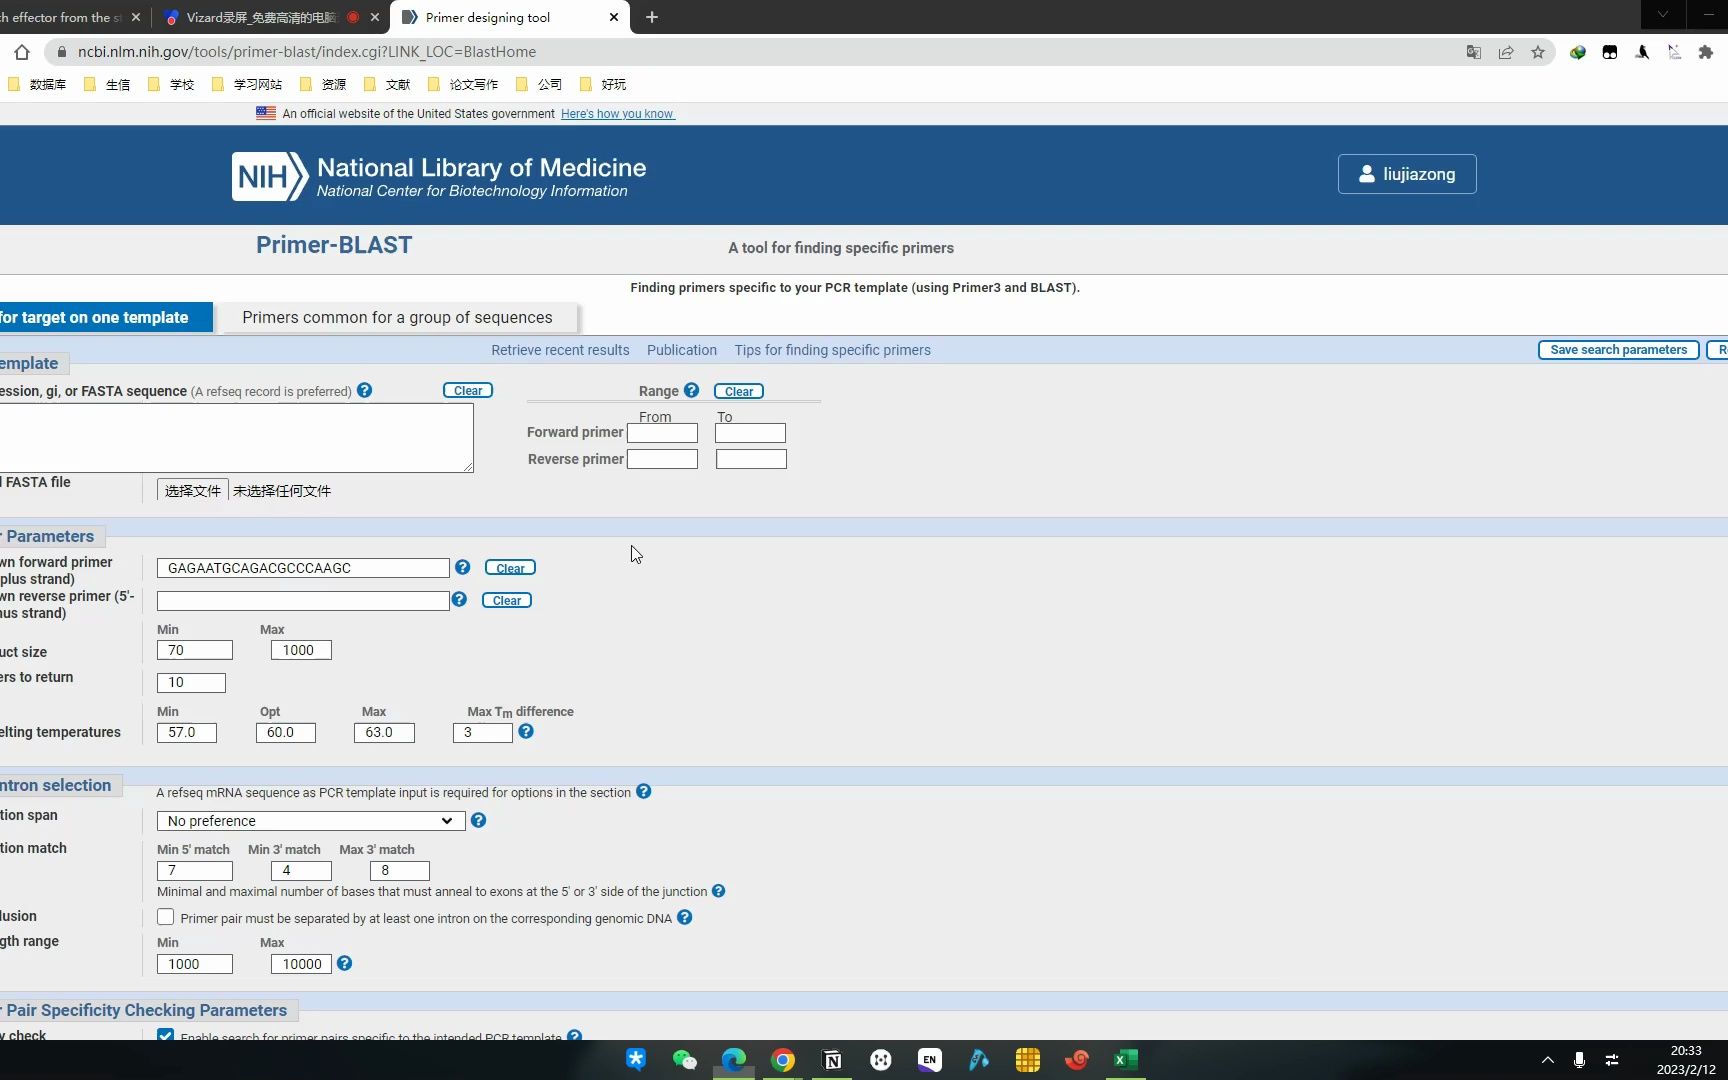
Task: Open the 数据库 bookmark folder
Action: (x=38, y=84)
